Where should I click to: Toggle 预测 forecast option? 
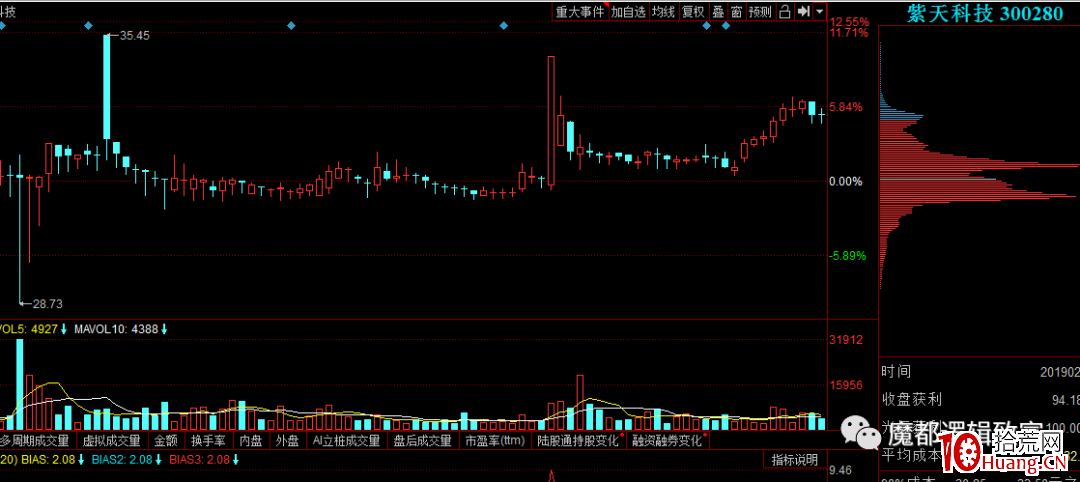[x=760, y=11]
